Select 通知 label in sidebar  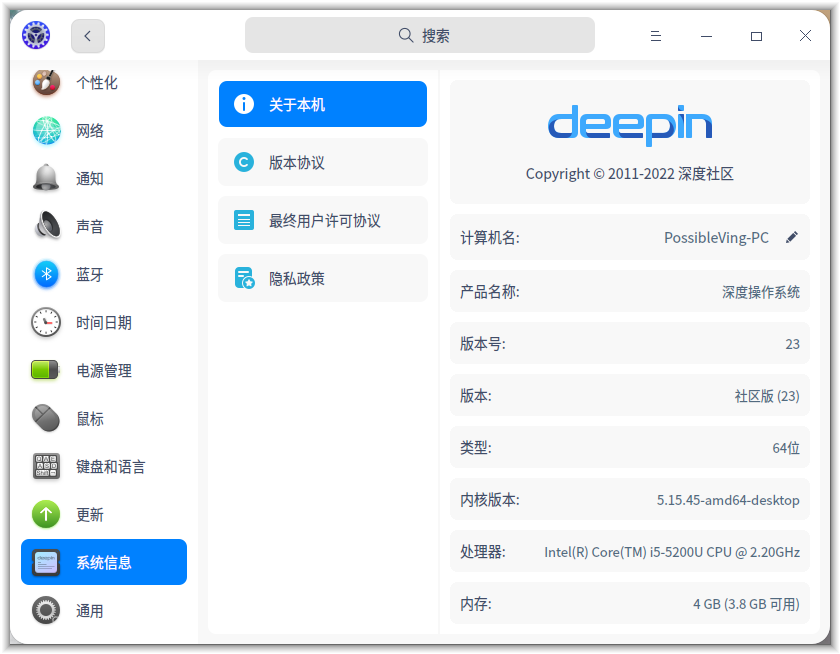click(x=90, y=178)
